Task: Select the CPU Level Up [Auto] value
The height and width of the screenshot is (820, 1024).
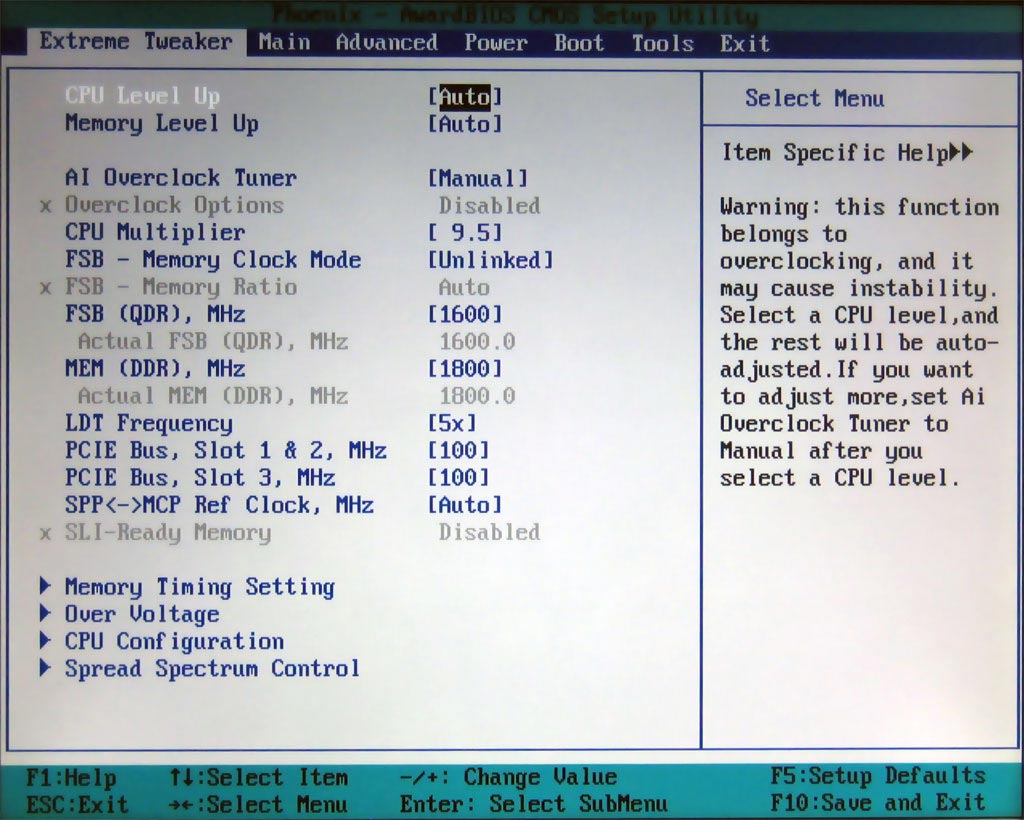Action: pos(465,97)
